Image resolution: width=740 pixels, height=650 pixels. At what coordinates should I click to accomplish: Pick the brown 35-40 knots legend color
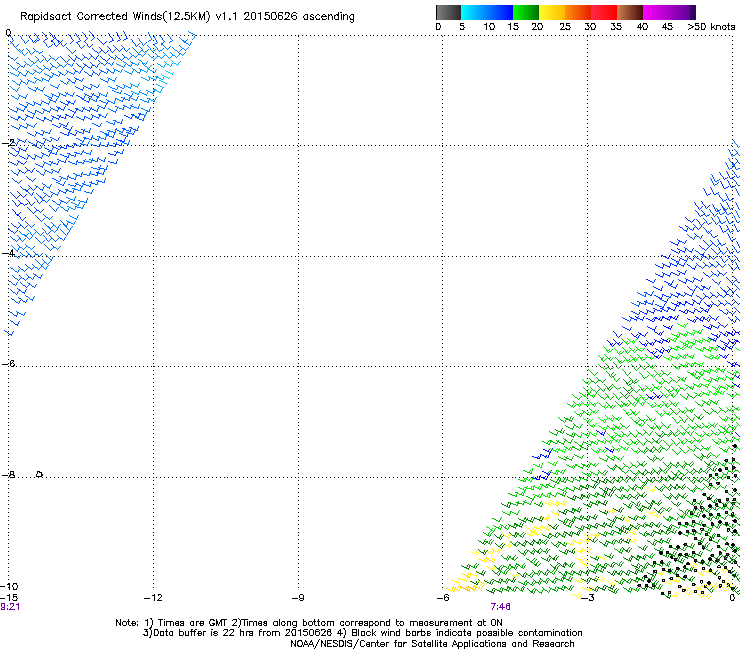pyautogui.click(x=630, y=12)
